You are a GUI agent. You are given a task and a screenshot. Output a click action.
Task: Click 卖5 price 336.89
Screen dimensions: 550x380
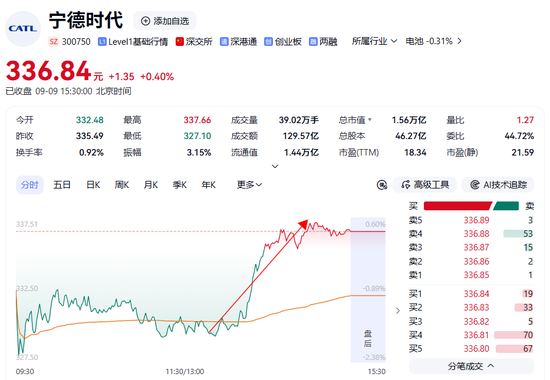[x=476, y=220]
